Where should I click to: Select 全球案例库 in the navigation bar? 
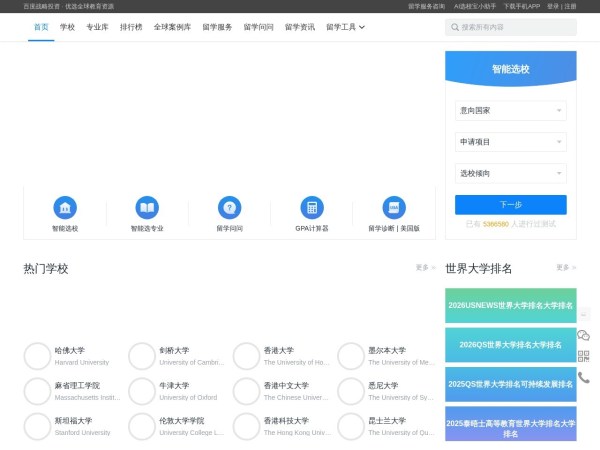(172, 27)
